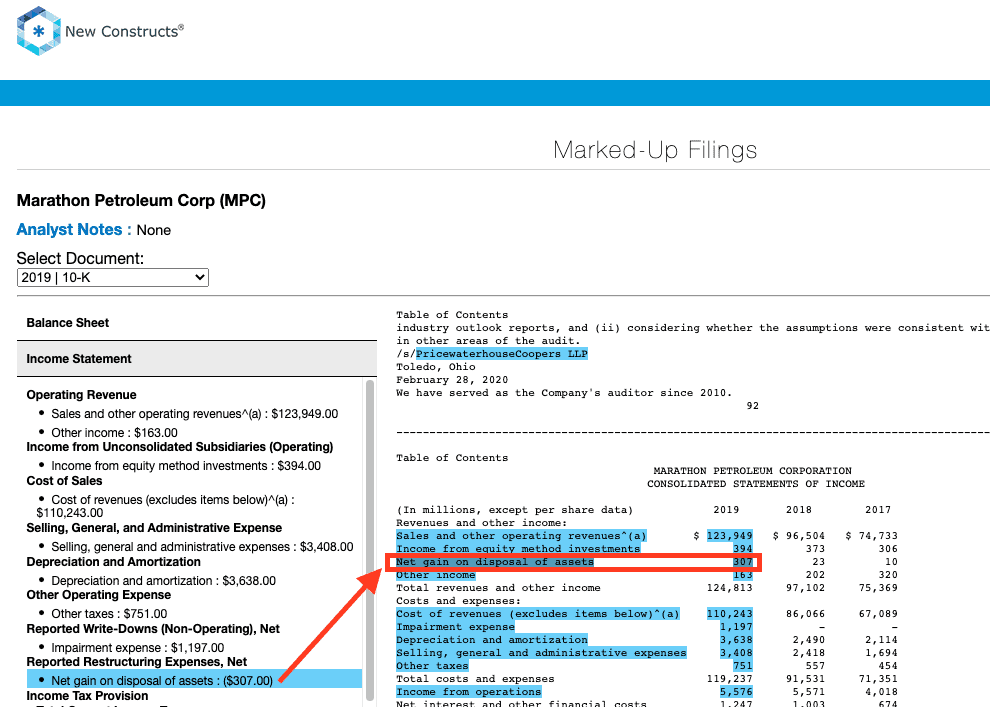Click the Depreciation and Amortization heading
The image size is (990, 707).
click(114, 562)
